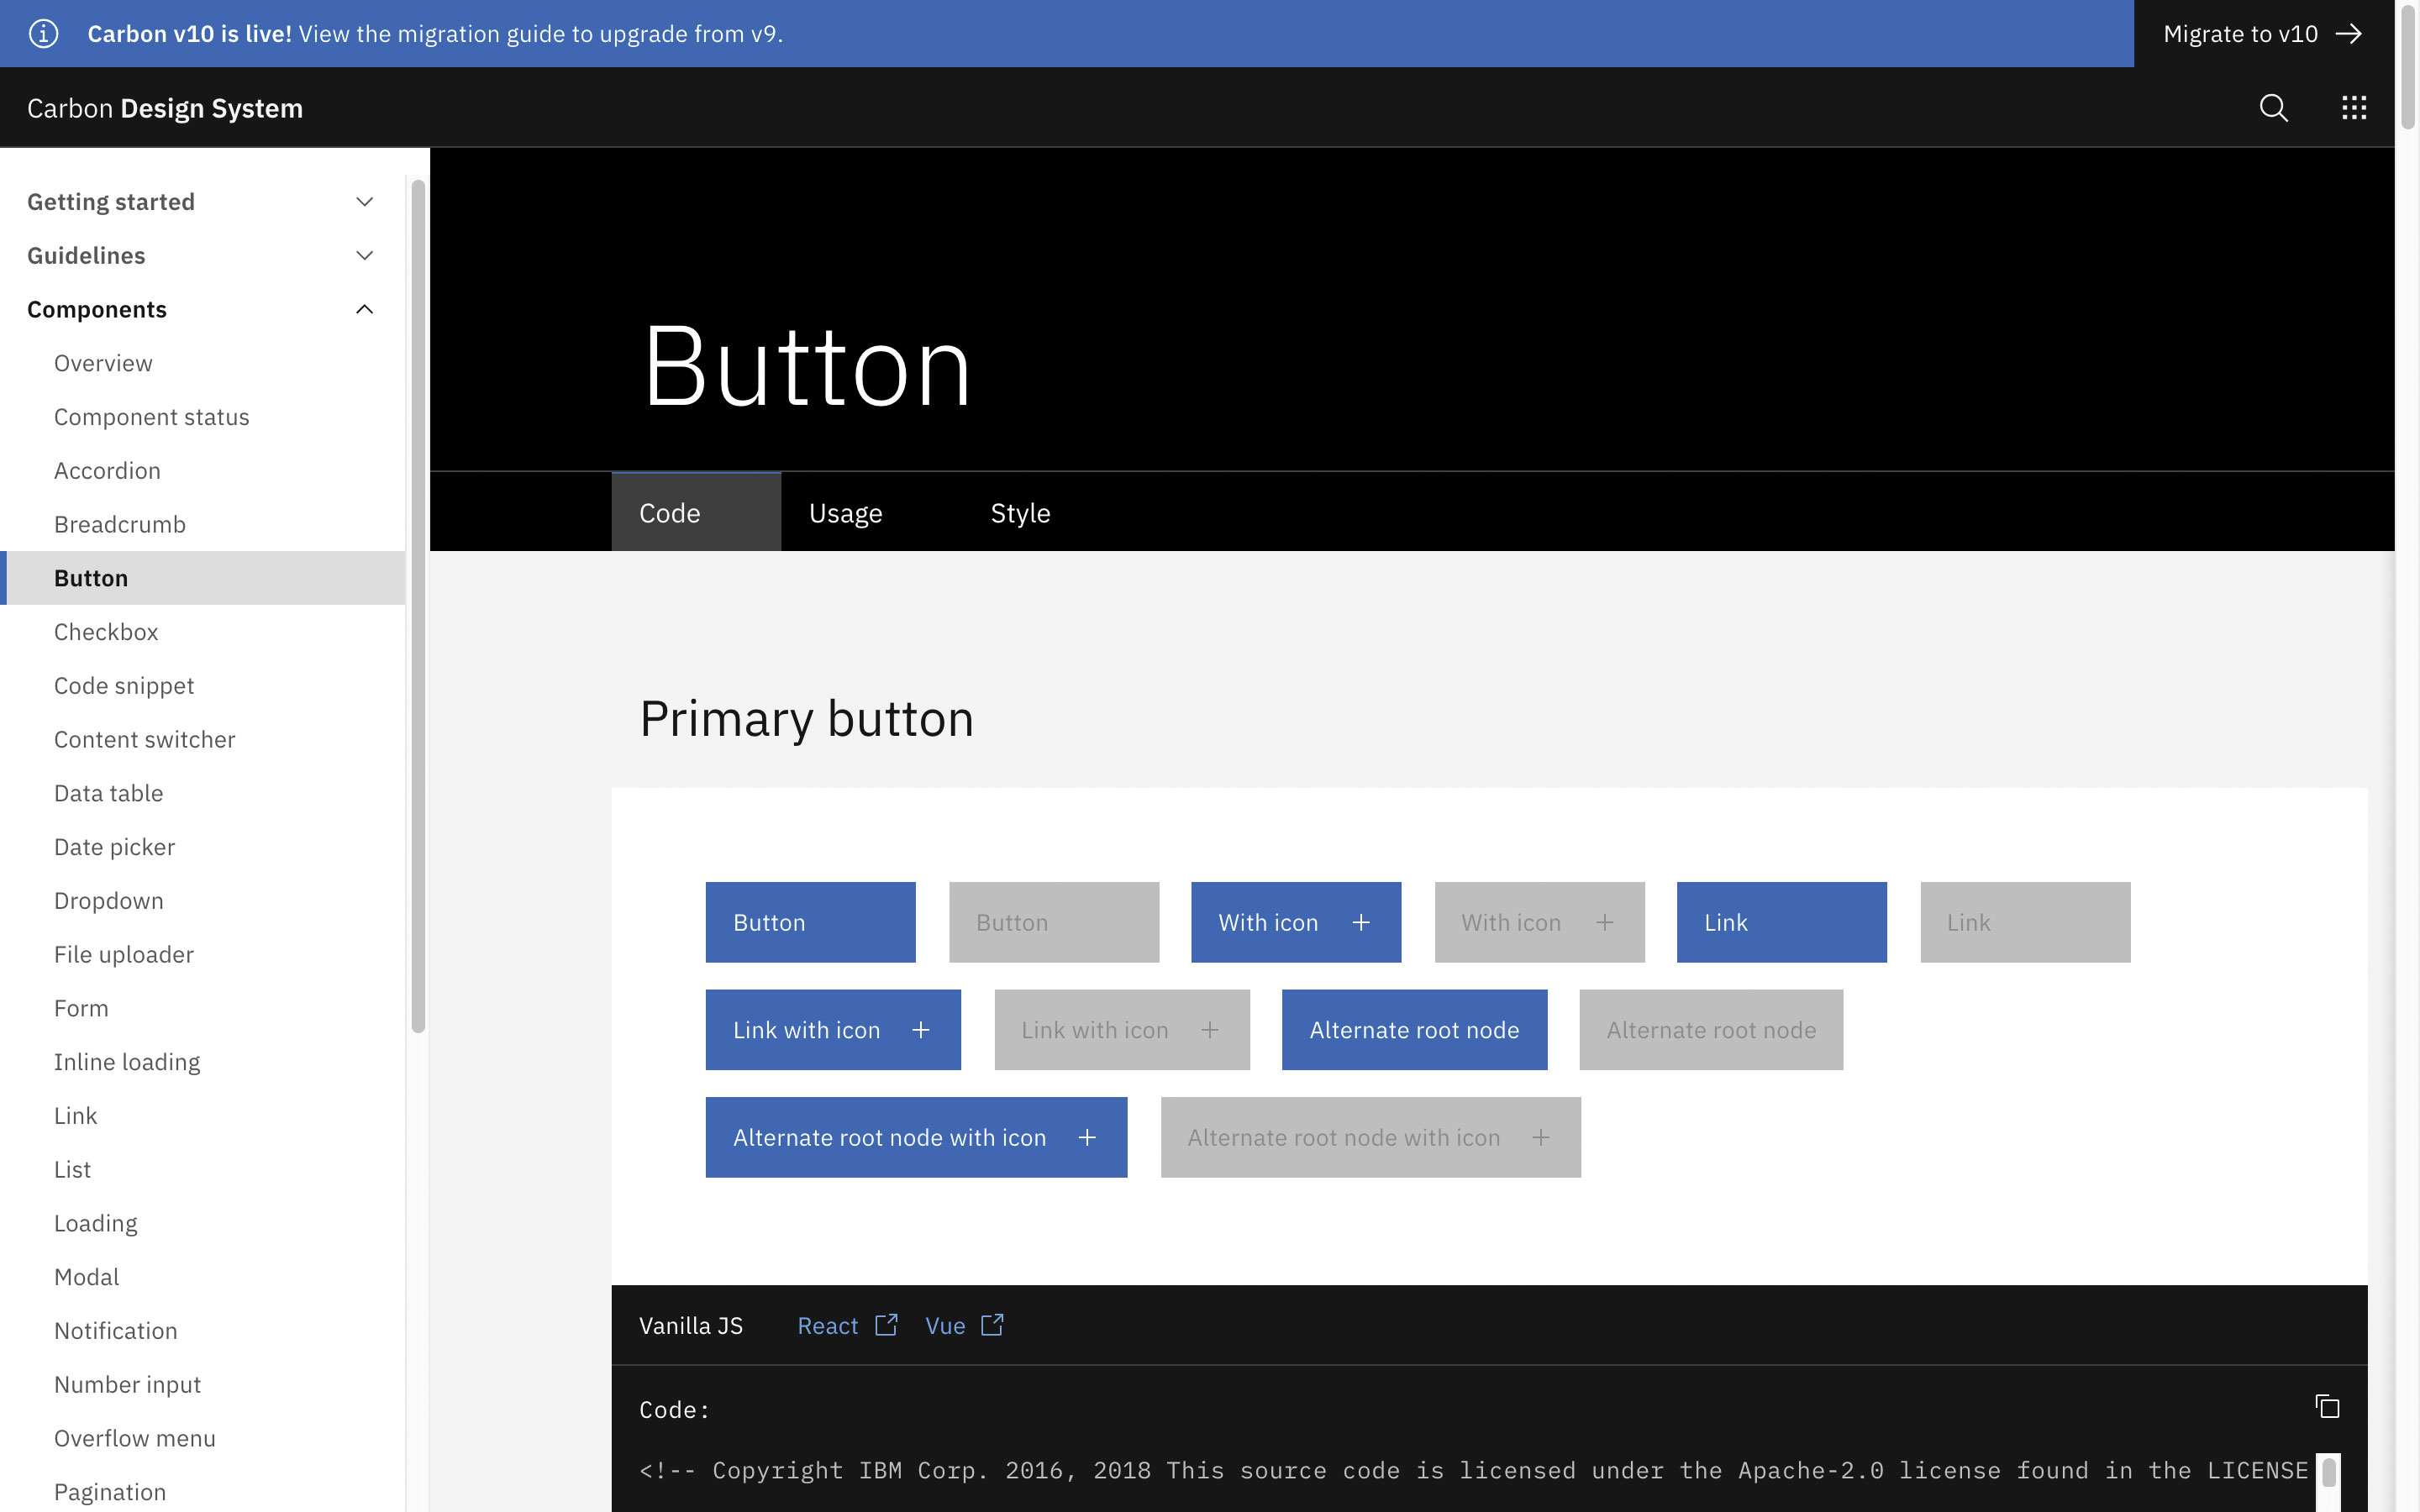Viewport: 2420px width, 1512px height.
Task: Open the Checkbox component page
Action: click(x=105, y=631)
